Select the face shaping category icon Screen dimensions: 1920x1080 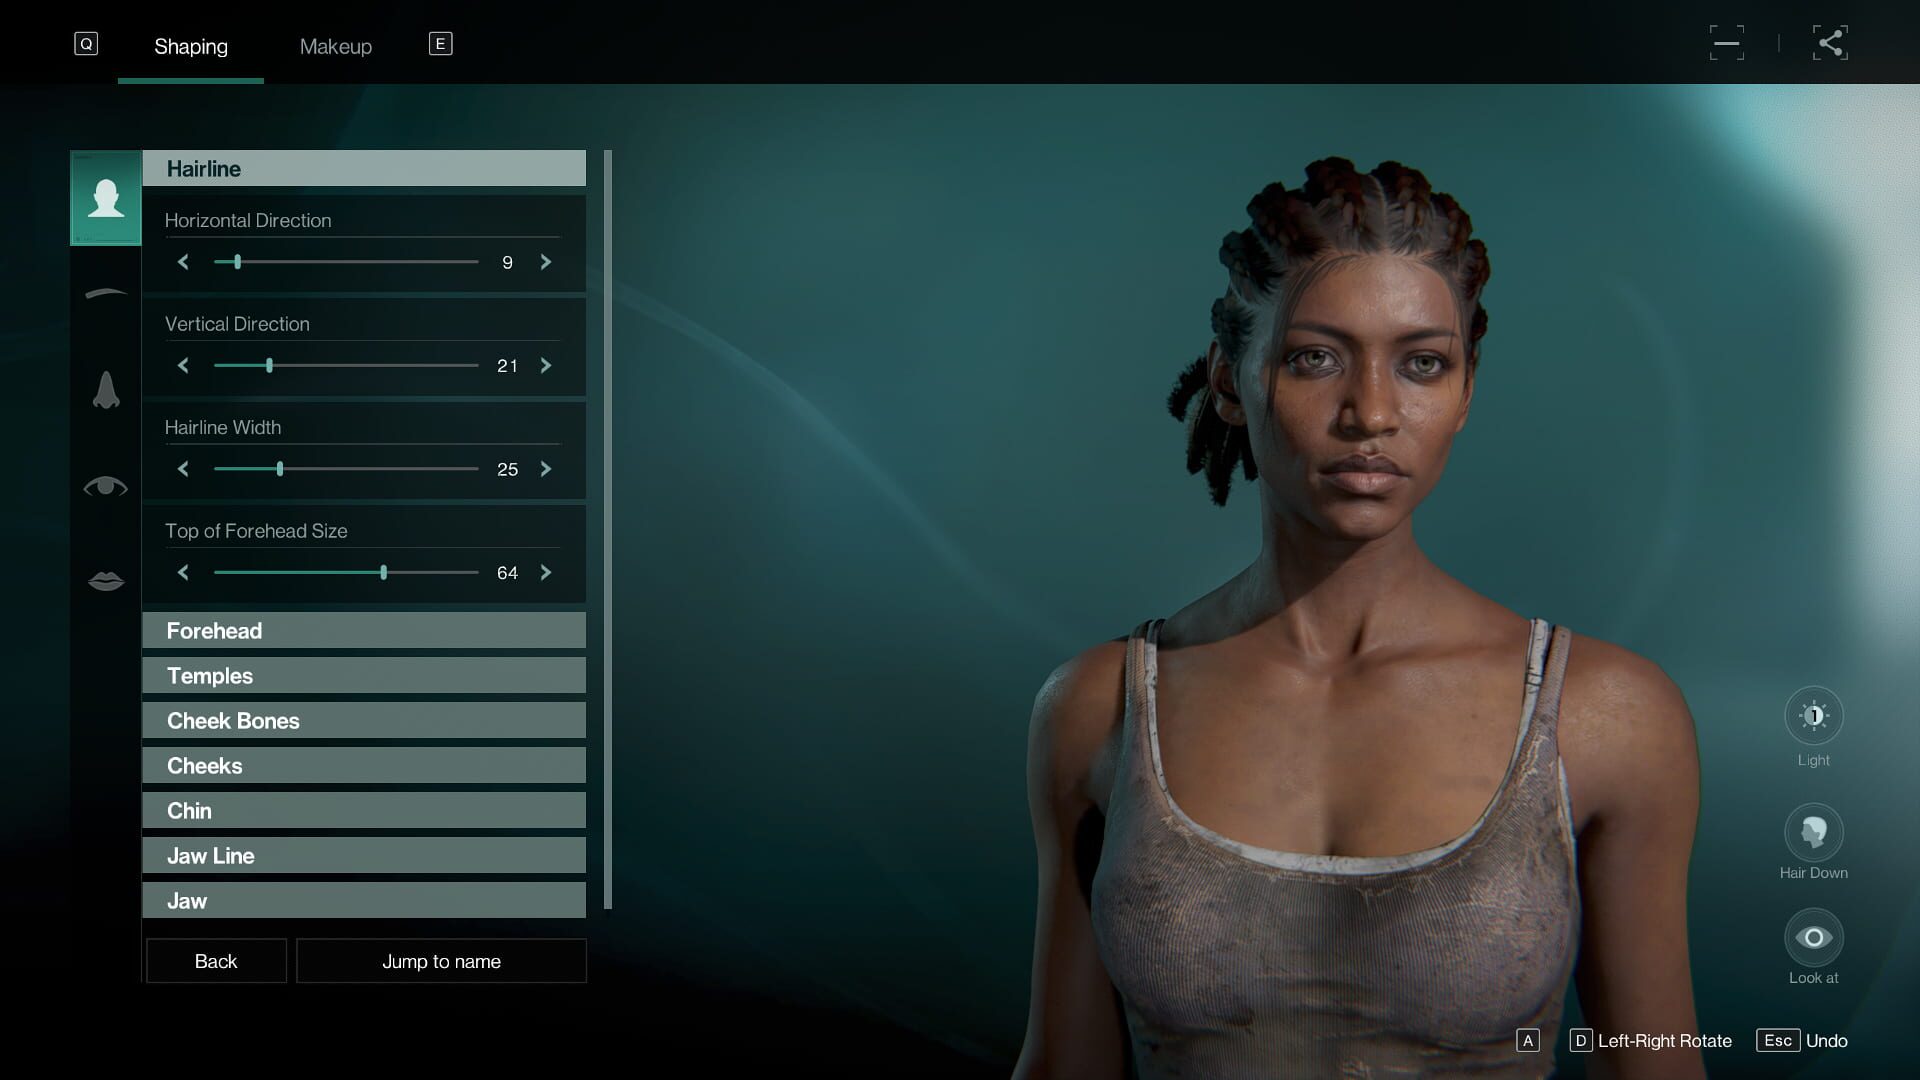point(106,198)
